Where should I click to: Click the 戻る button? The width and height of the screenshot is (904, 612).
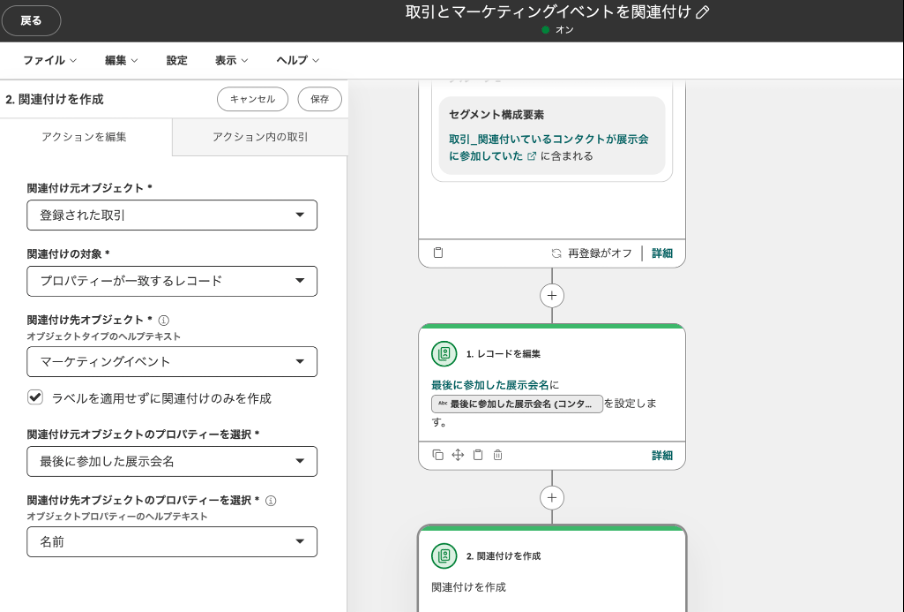click(31, 21)
